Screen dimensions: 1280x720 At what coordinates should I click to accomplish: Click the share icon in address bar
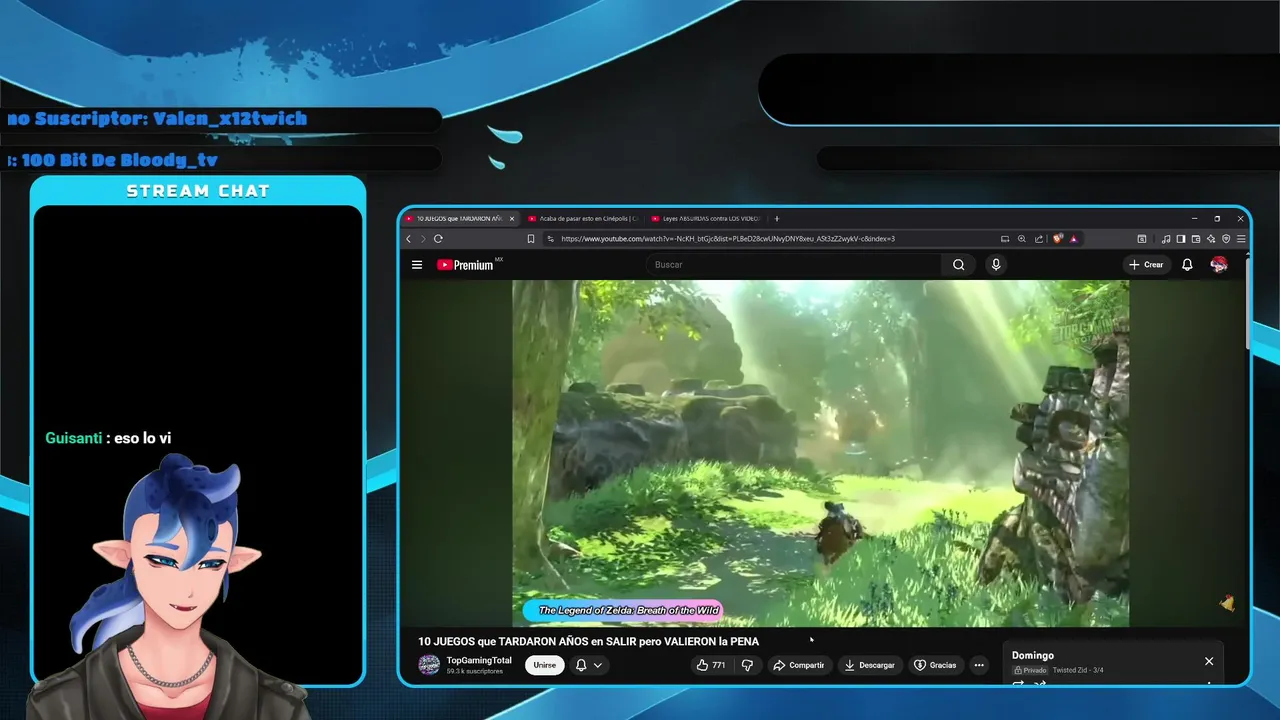point(1039,239)
